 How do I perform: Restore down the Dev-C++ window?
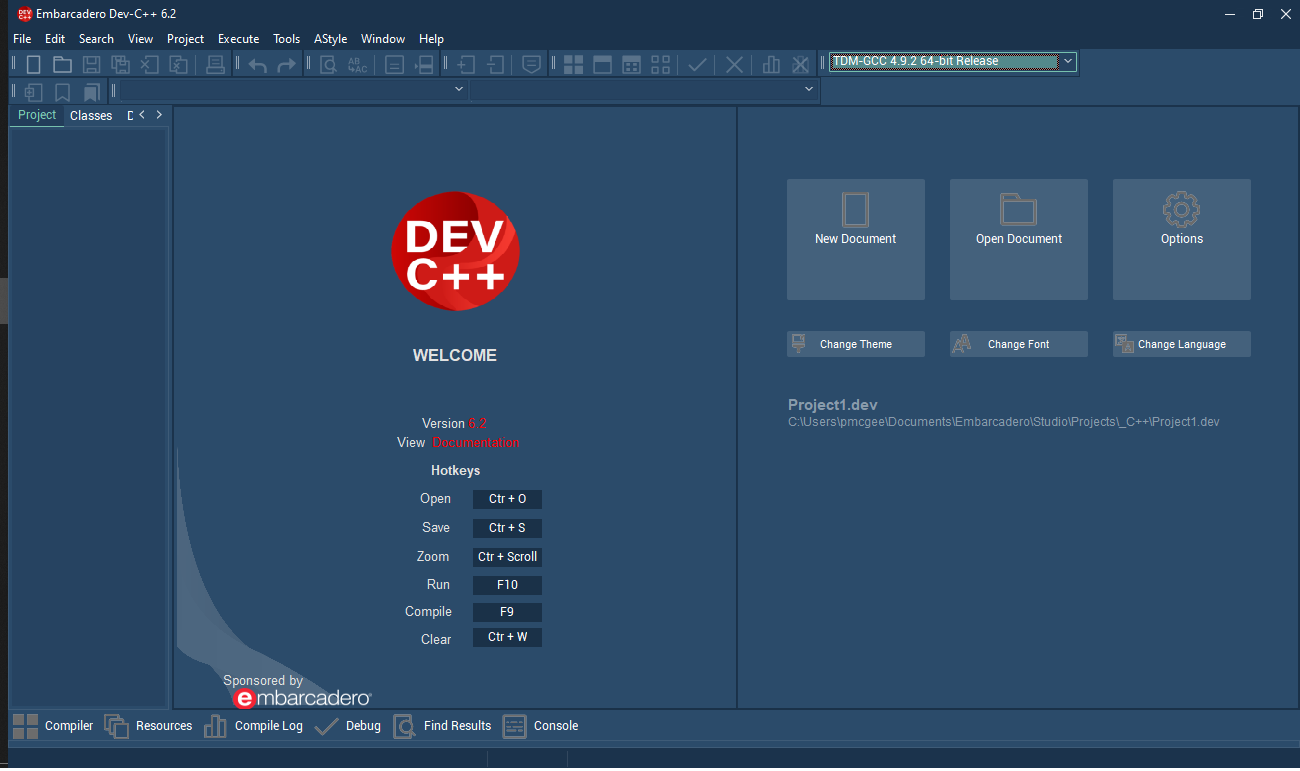(1258, 13)
